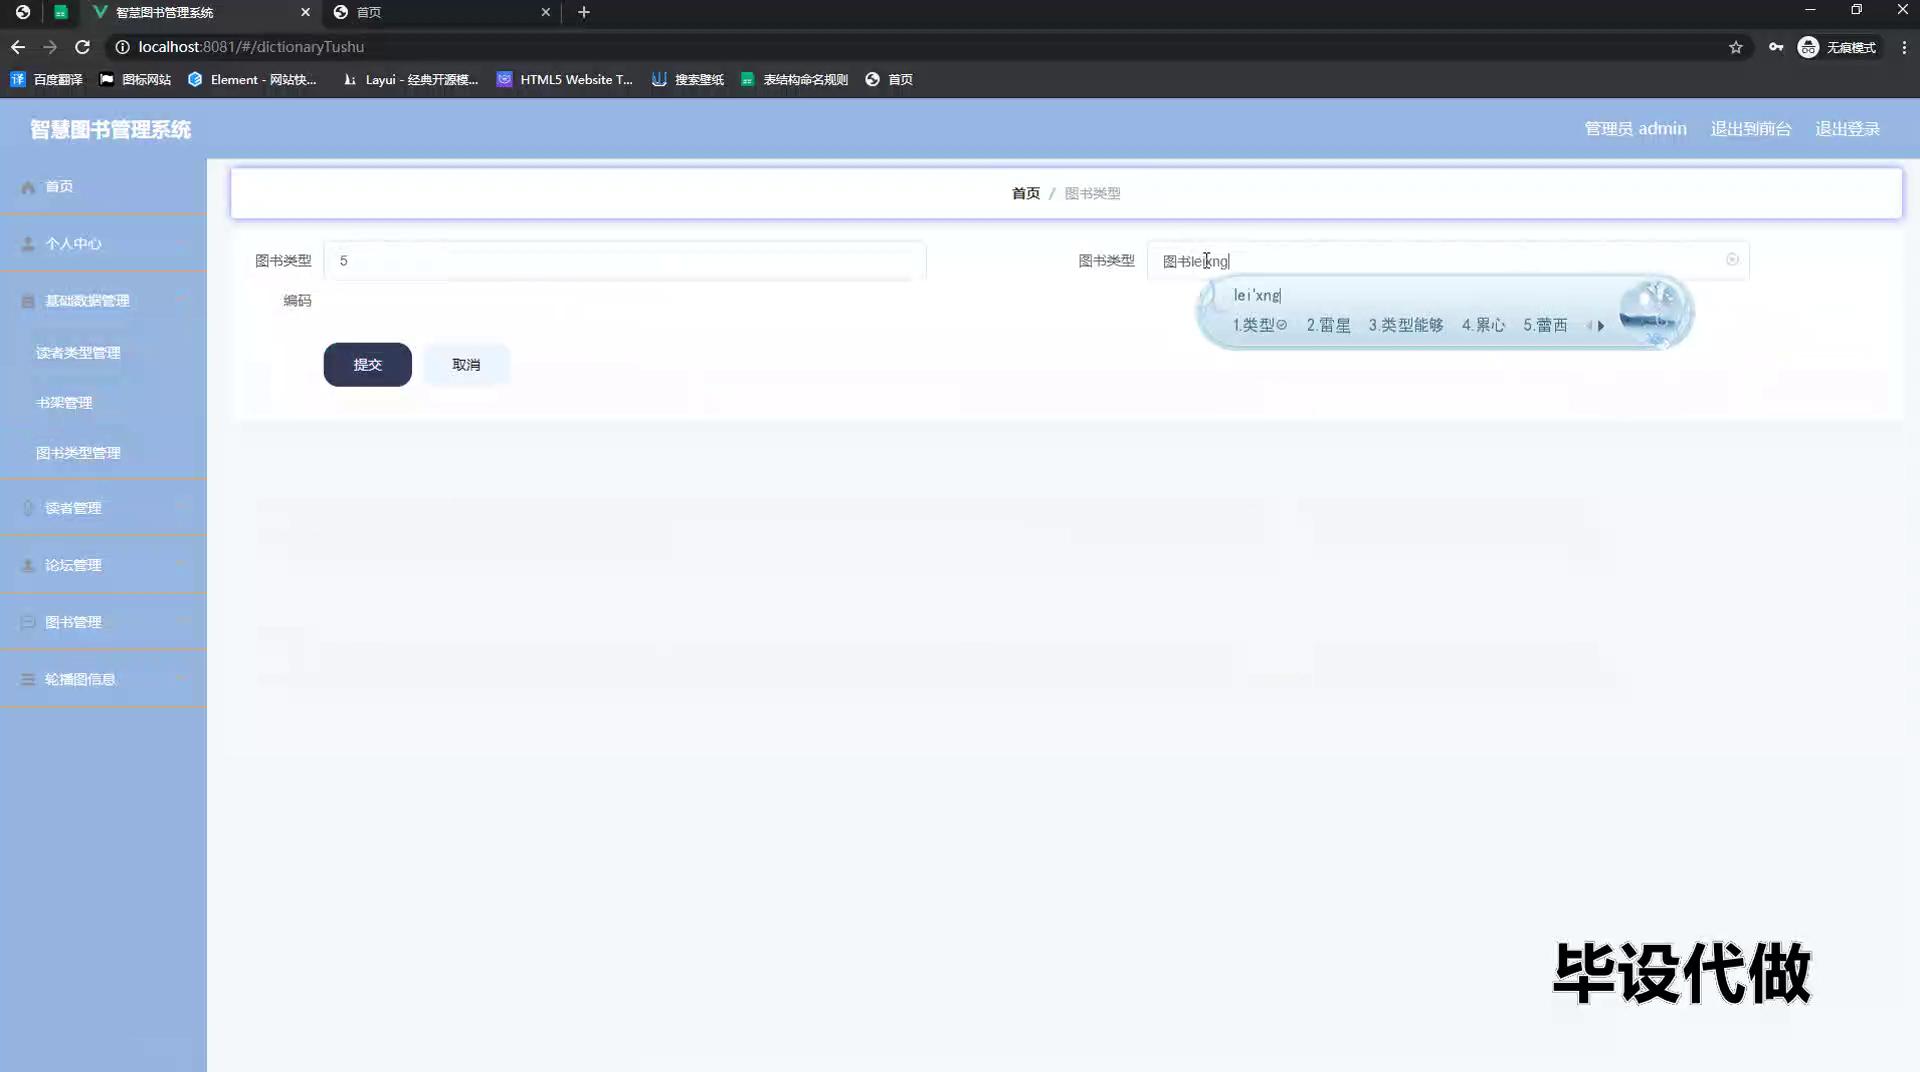Screen dimensions: 1920x1072
Task: Switch to the second 首页 browser tab
Action: 440,12
